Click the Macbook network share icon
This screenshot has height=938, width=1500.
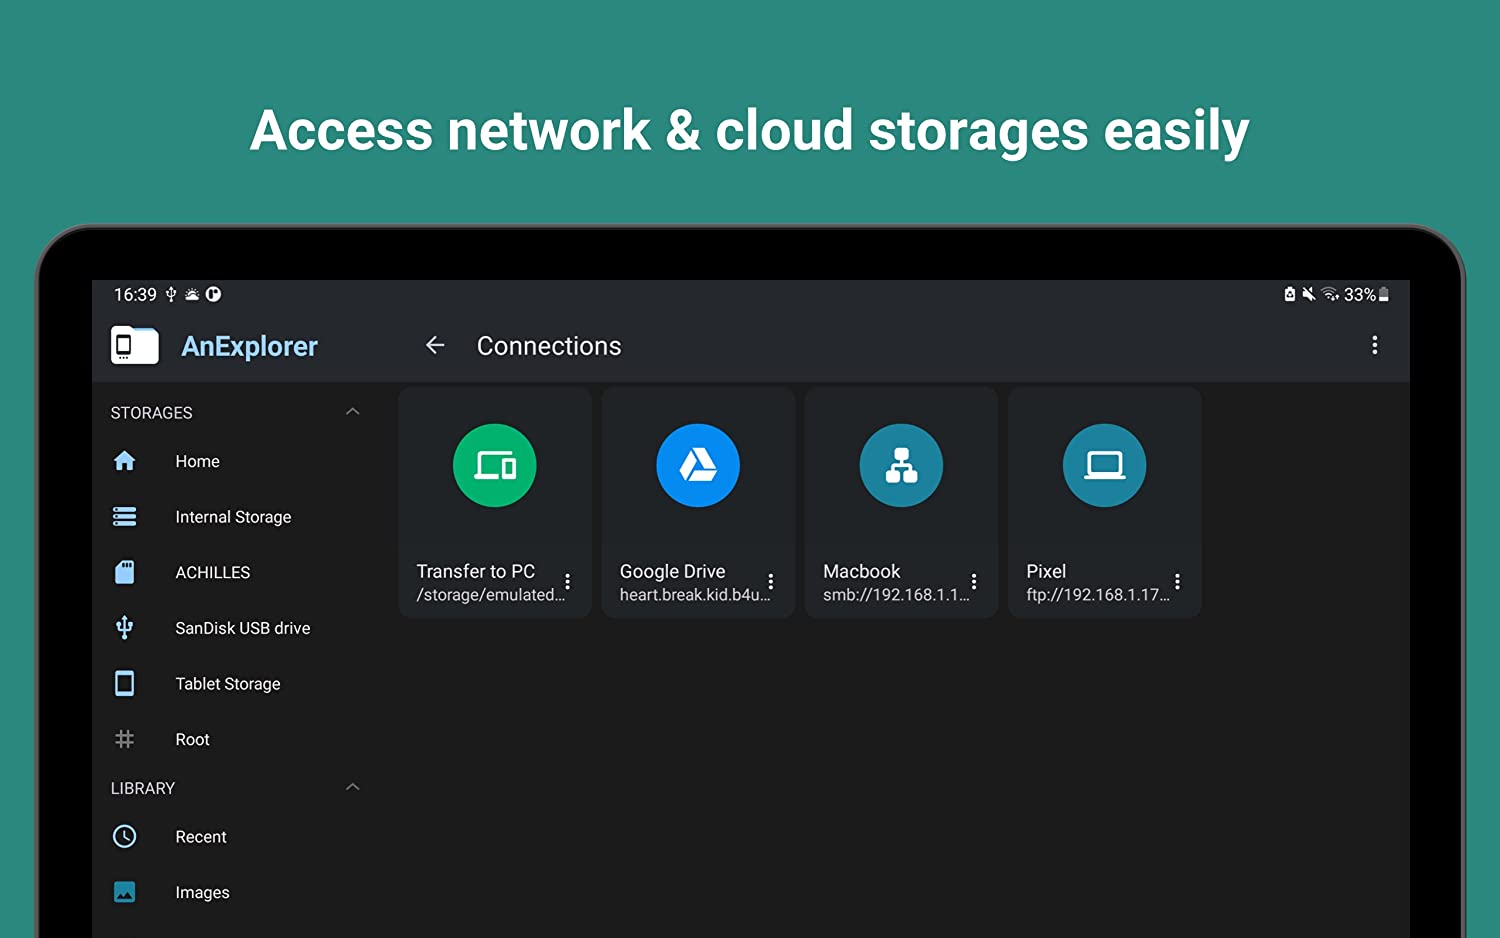click(x=901, y=465)
